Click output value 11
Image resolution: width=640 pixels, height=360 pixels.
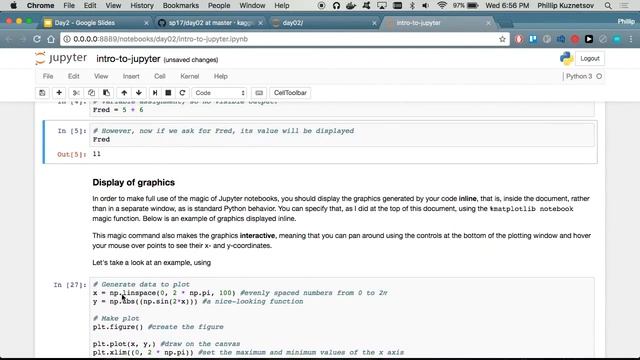pos(96,154)
